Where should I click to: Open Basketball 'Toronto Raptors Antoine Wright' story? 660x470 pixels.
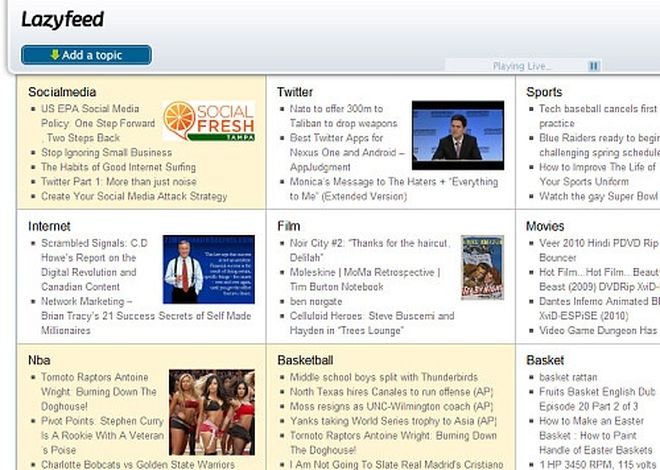(x=393, y=443)
